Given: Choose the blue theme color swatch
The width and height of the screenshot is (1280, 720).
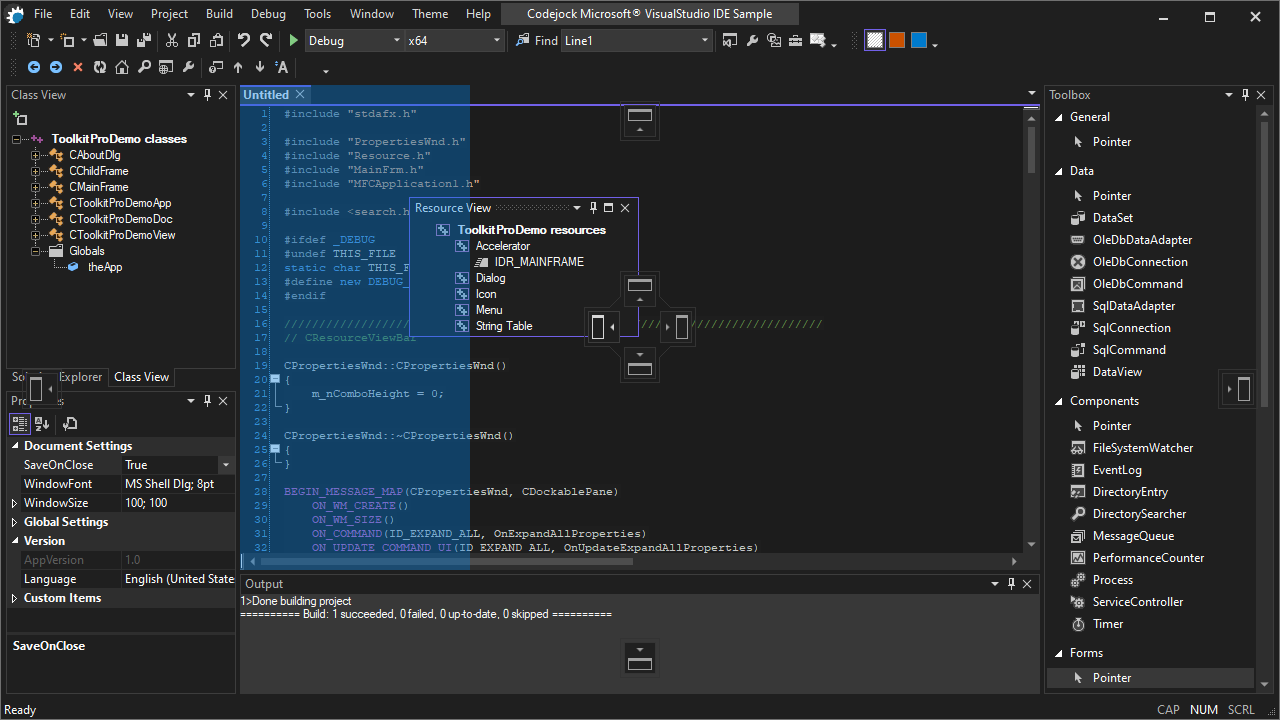Looking at the screenshot, I should (919, 41).
